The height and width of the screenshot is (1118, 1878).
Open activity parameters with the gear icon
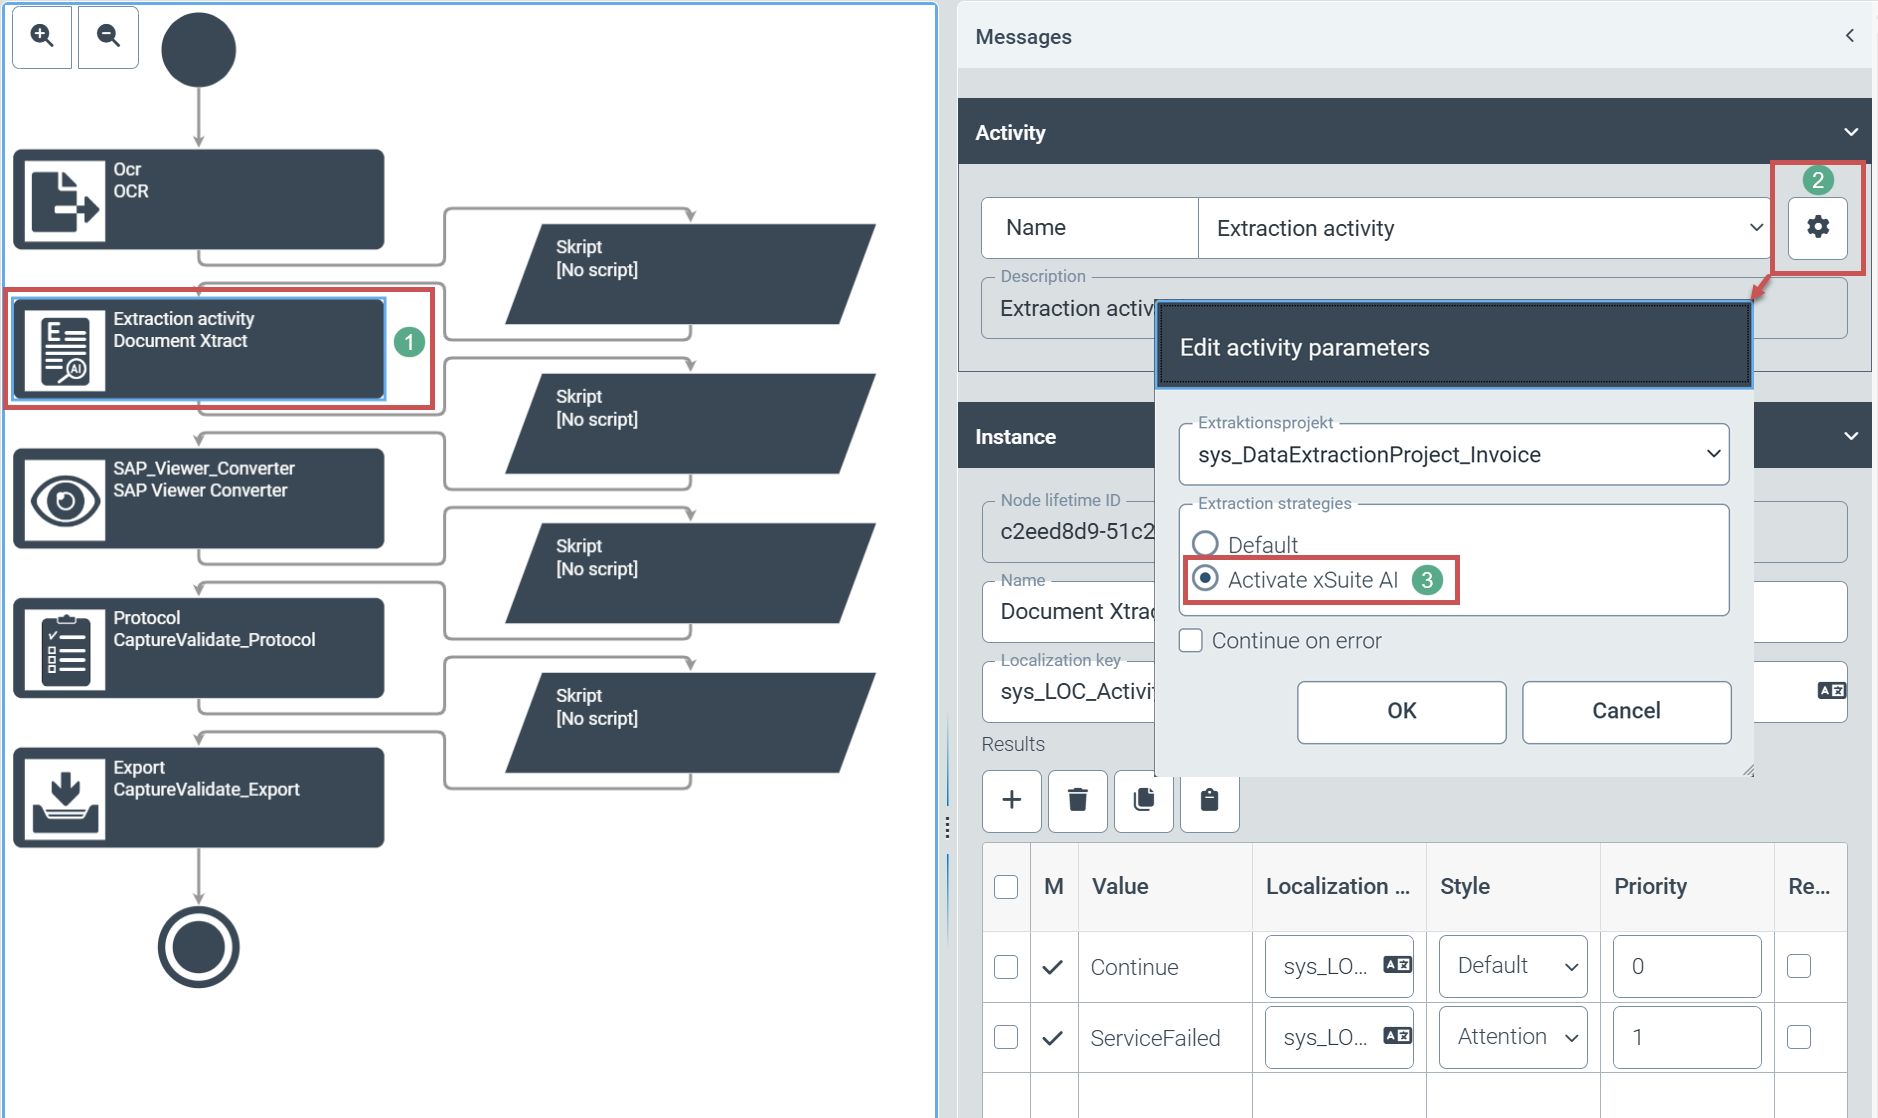(x=1817, y=227)
